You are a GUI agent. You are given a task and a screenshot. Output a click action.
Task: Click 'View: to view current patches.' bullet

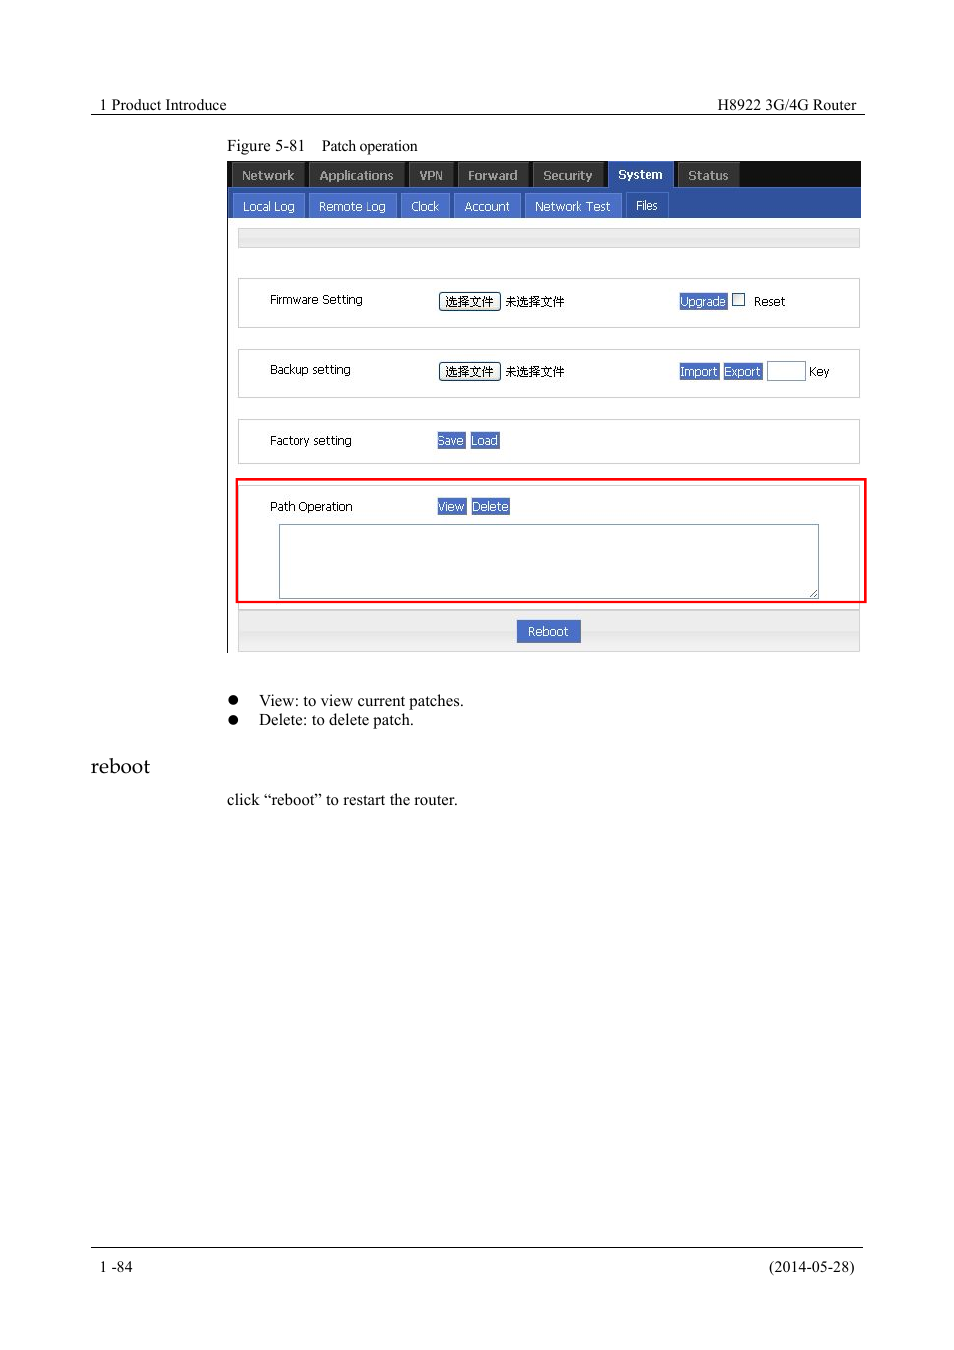(361, 701)
